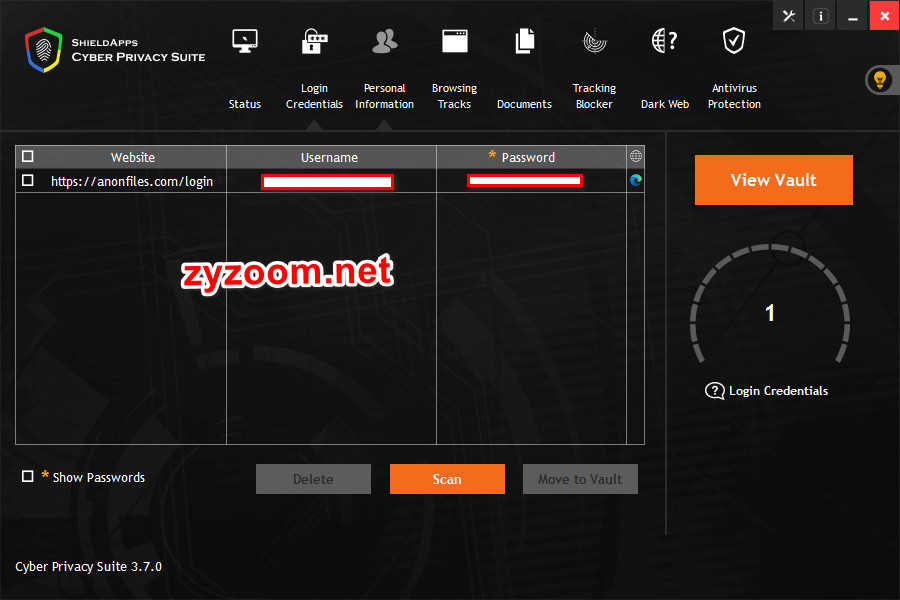Switch to the Login Credentials tab label
This screenshot has height=600, width=900.
315,96
